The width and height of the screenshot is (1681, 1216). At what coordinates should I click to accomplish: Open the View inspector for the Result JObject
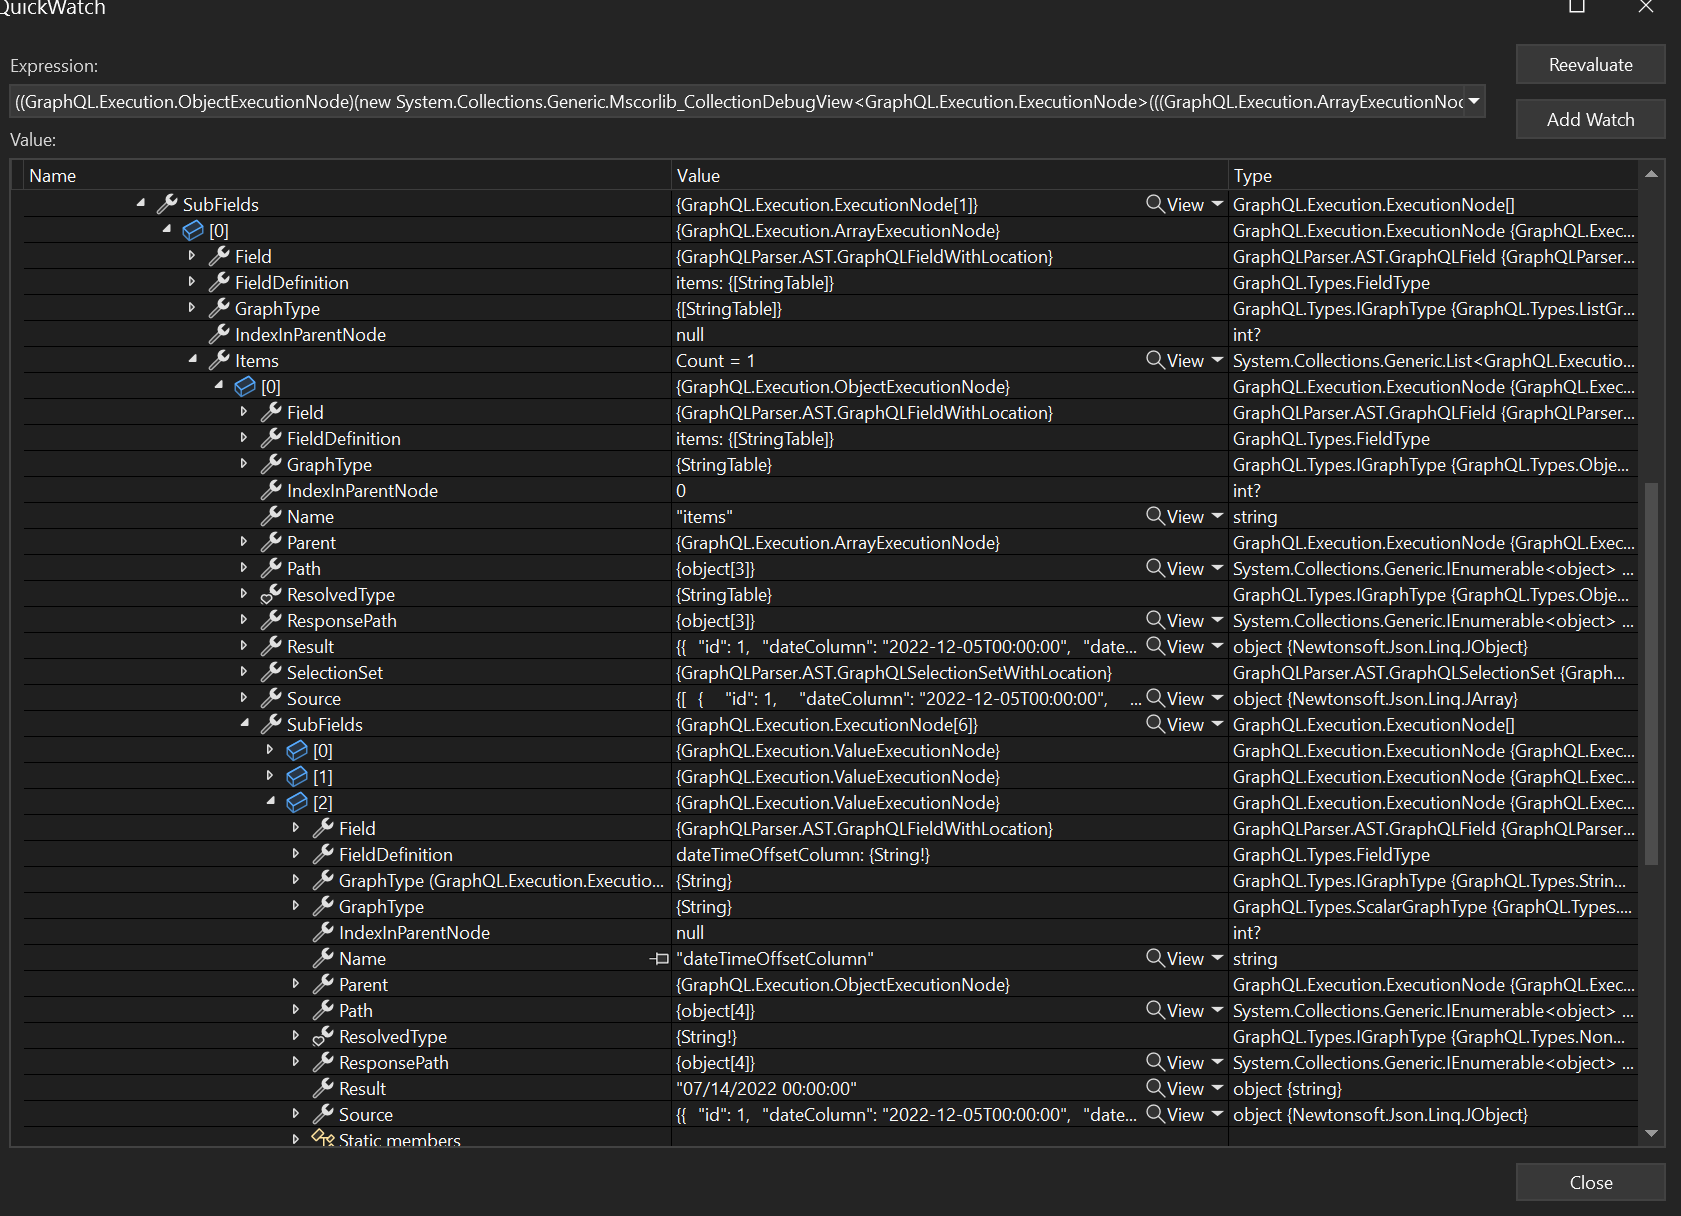click(1154, 646)
